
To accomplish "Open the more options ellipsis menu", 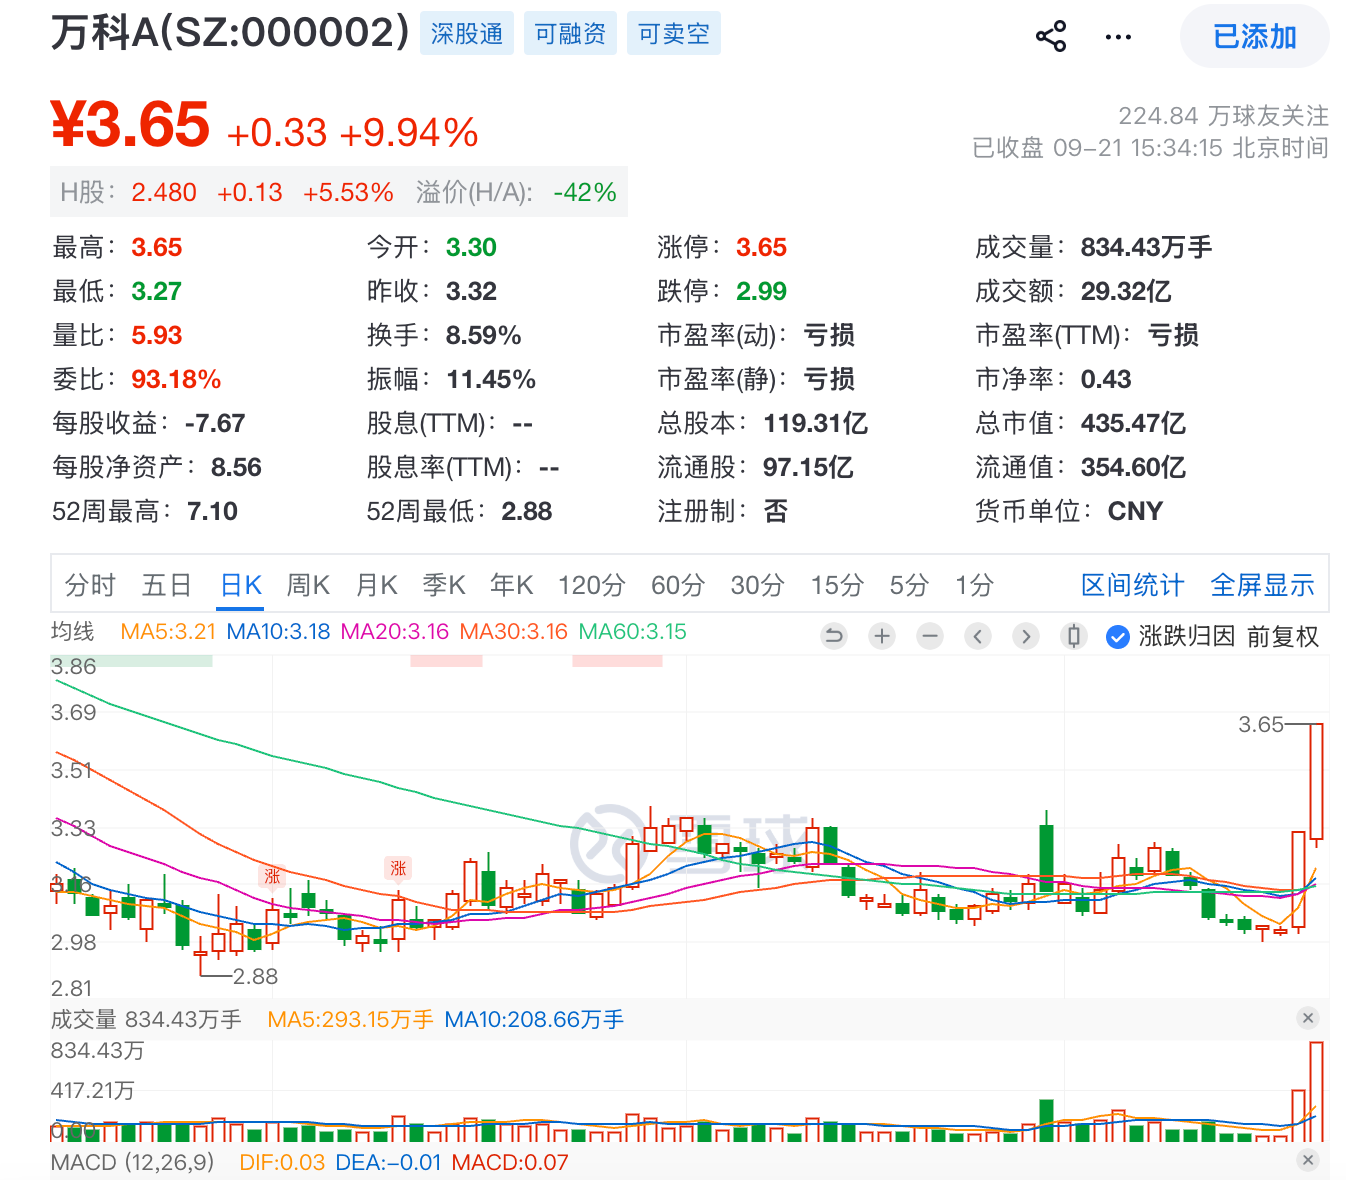I will 1118,37.
